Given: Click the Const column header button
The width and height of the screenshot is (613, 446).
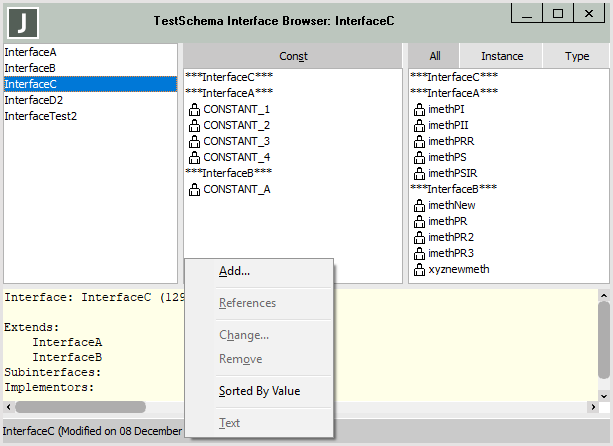Looking at the screenshot, I should pos(293,56).
